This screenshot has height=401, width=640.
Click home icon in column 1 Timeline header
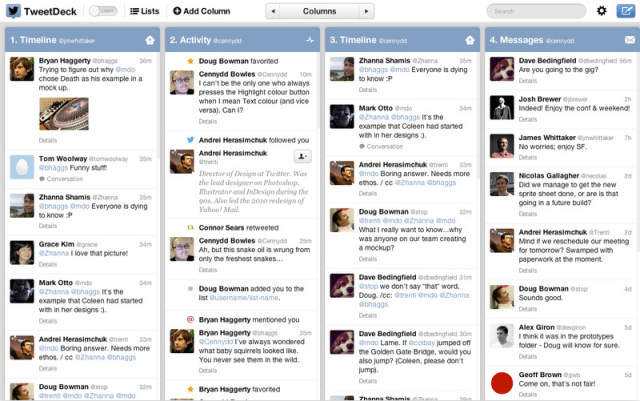click(150, 40)
